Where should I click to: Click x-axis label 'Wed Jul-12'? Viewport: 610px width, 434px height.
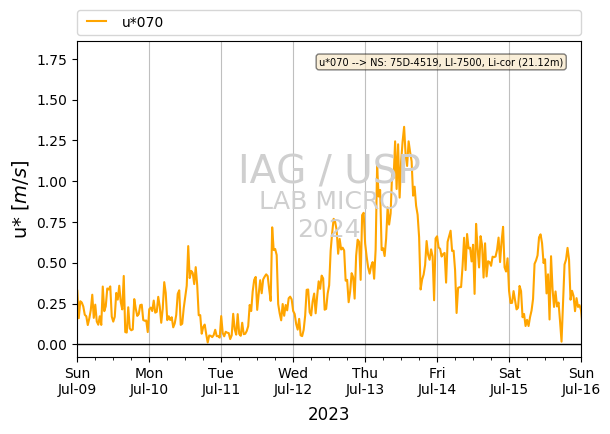293,381
